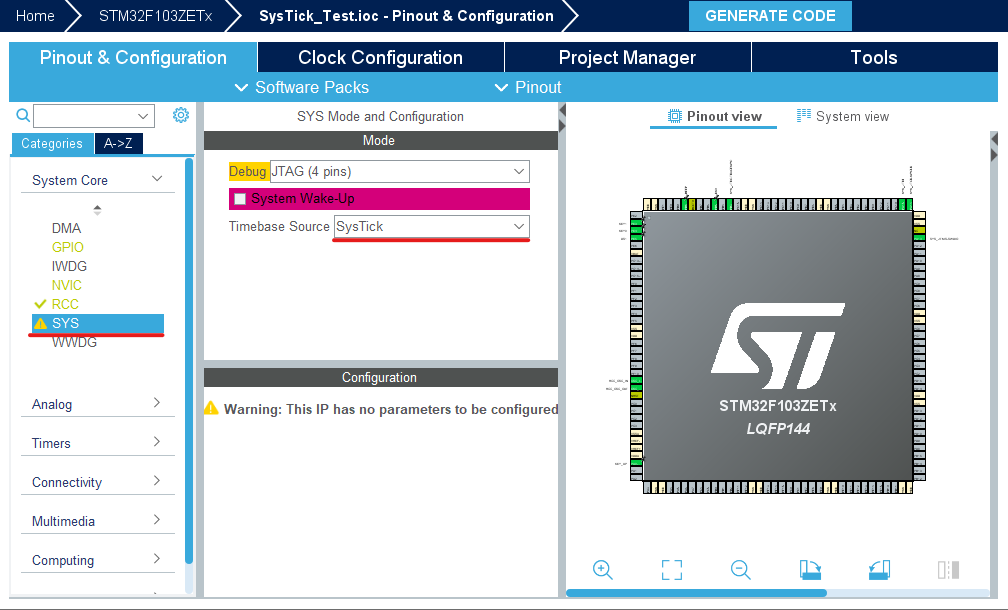The image size is (1008, 610).
Task: Zoom in on the pinout view
Action: click(x=603, y=569)
